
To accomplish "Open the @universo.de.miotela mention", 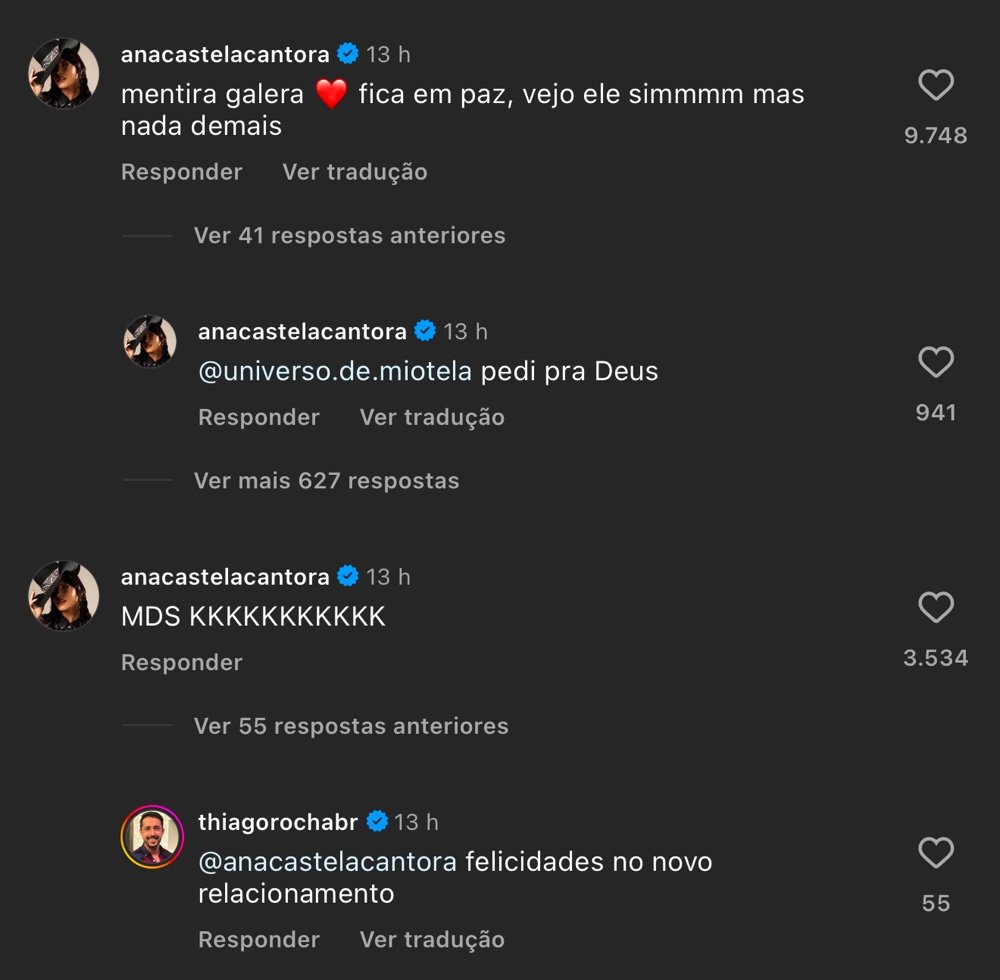I will pos(335,371).
